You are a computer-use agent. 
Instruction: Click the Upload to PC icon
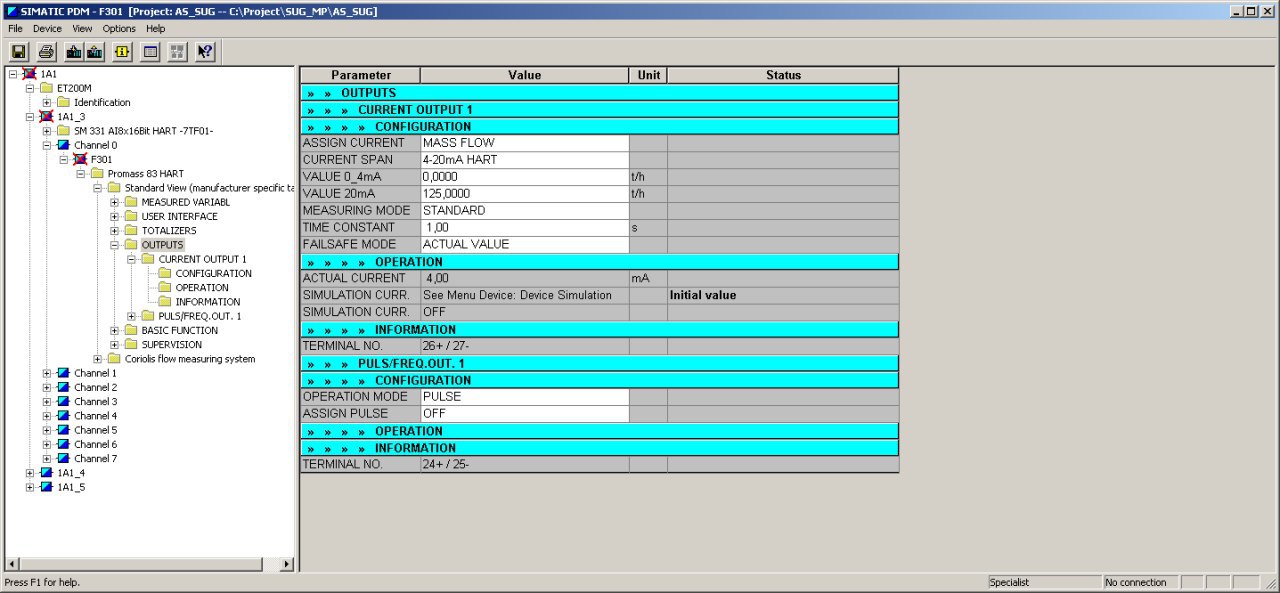coord(95,51)
